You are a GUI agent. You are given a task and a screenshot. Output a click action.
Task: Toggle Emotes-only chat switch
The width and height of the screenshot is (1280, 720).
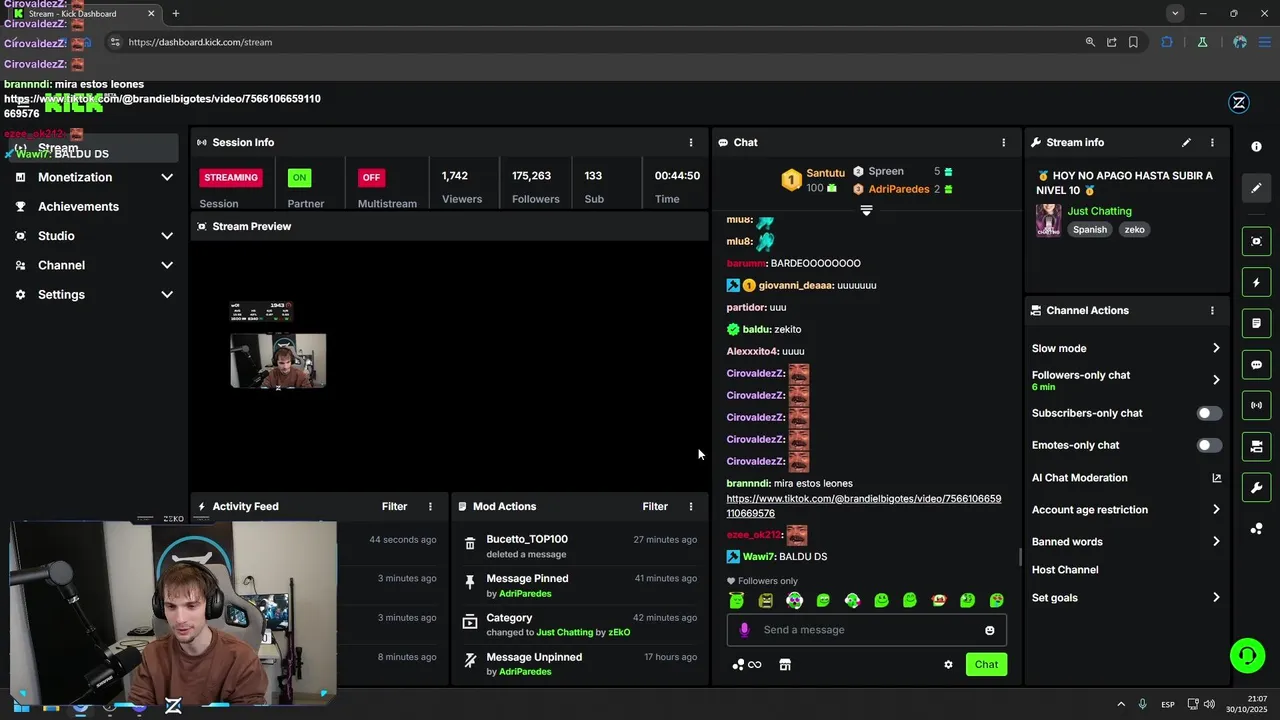(x=1209, y=445)
